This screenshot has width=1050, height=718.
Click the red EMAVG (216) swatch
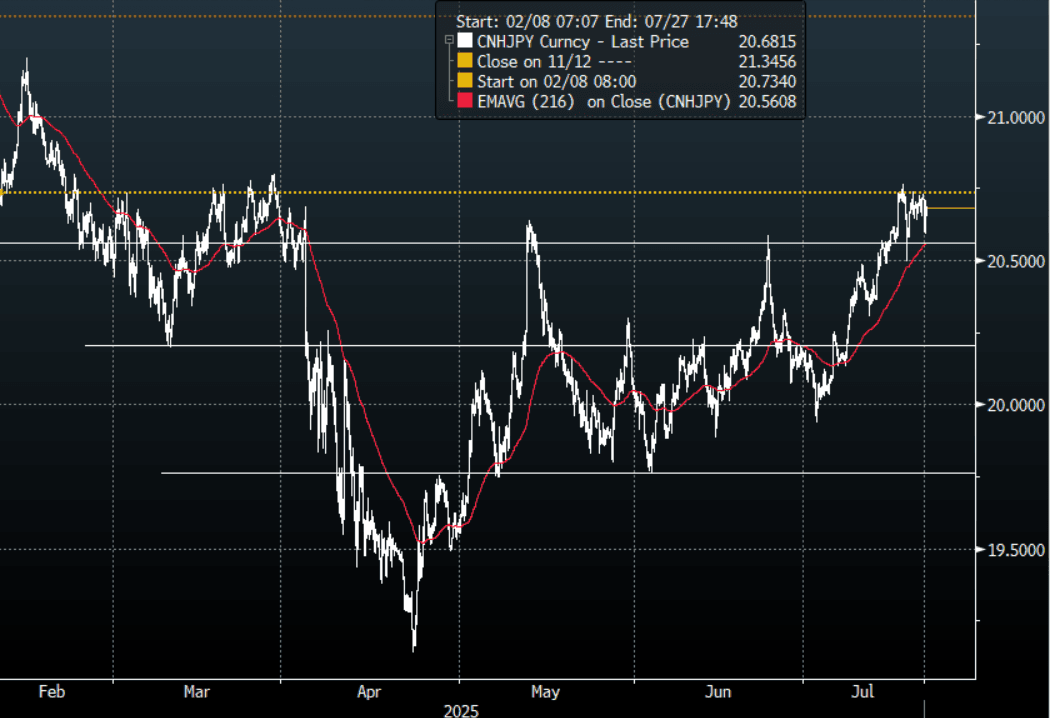point(465,102)
